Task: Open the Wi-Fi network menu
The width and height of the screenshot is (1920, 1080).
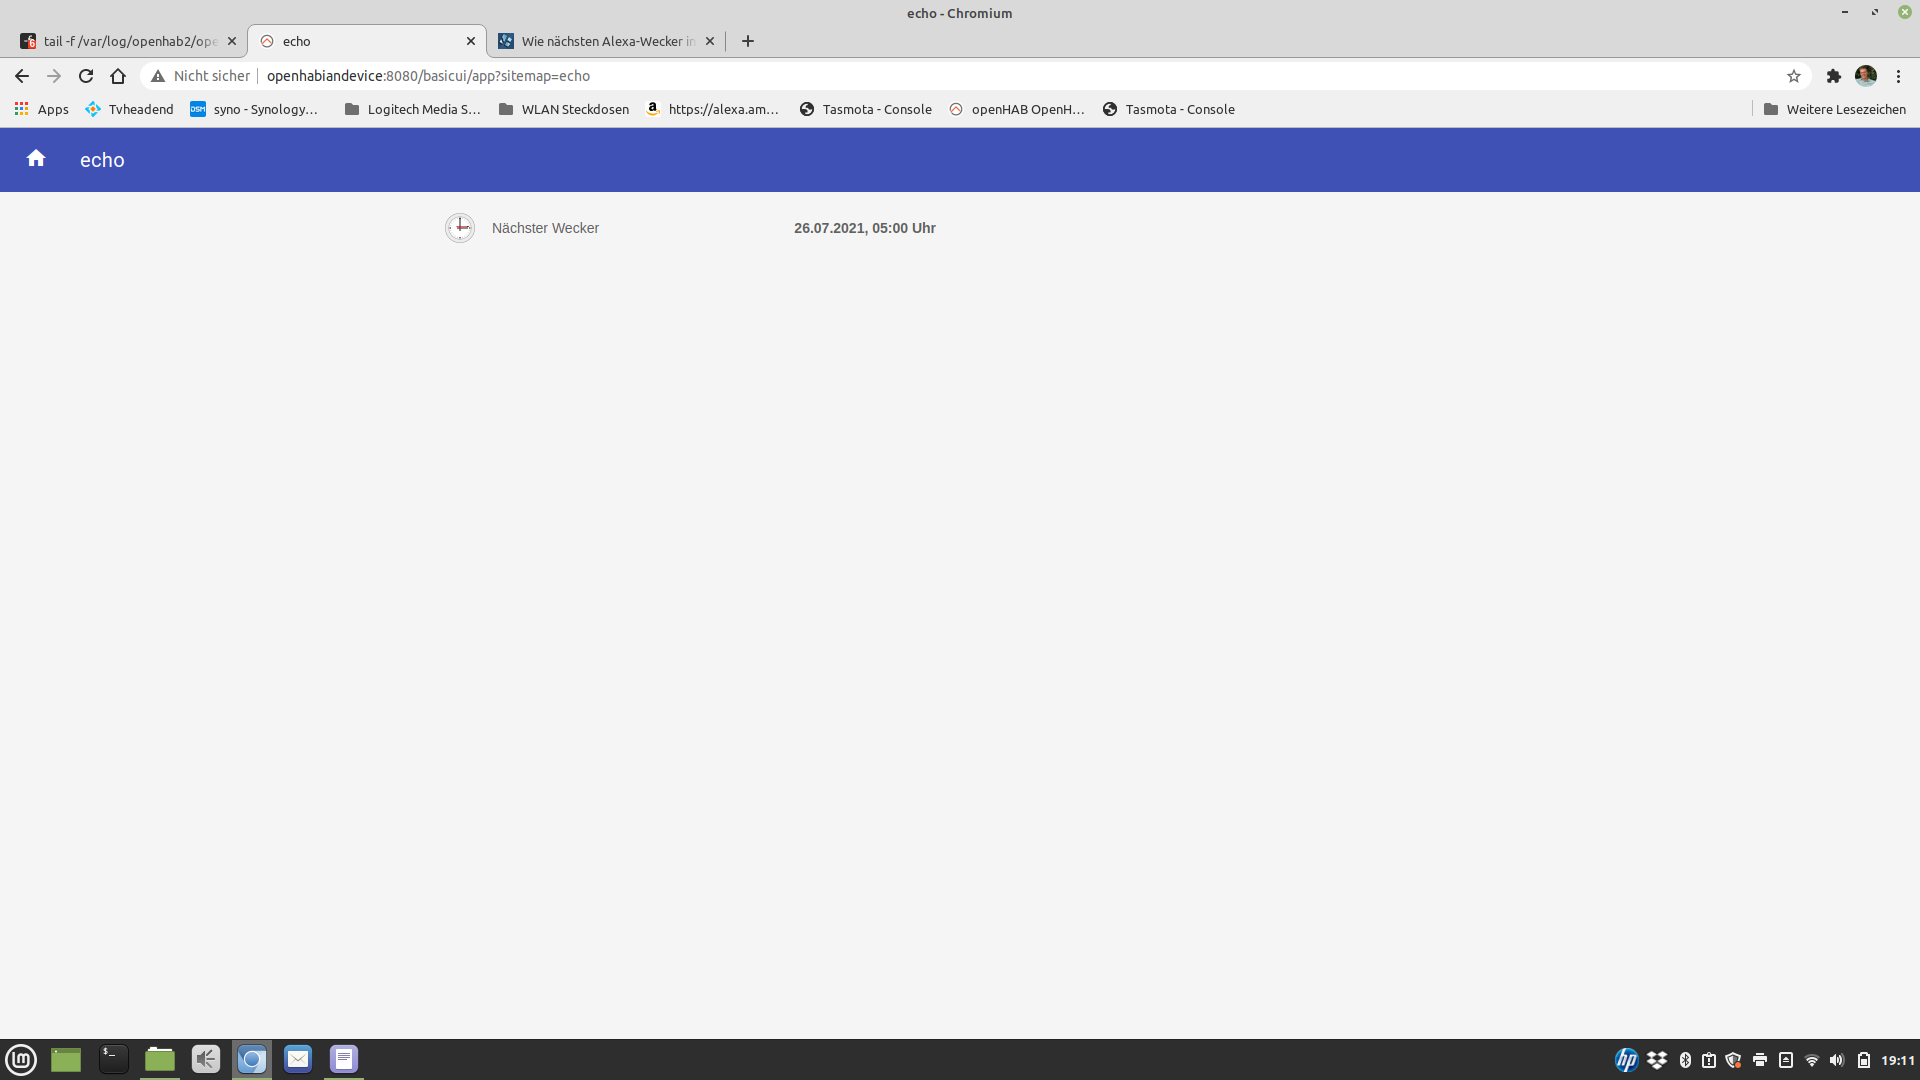Action: coord(1812,1060)
